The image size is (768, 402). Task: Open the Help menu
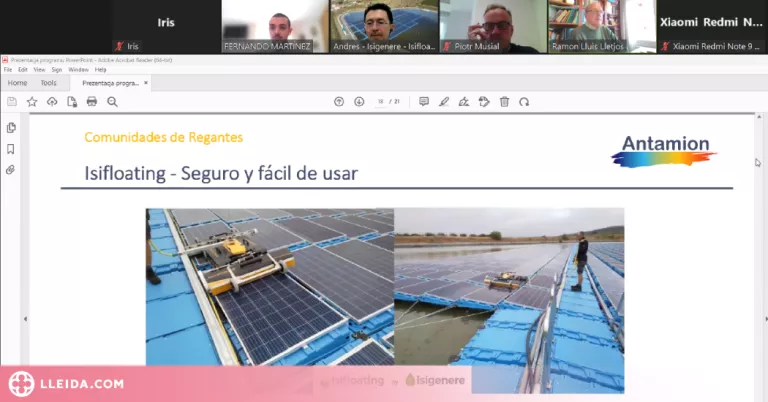coord(100,70)
